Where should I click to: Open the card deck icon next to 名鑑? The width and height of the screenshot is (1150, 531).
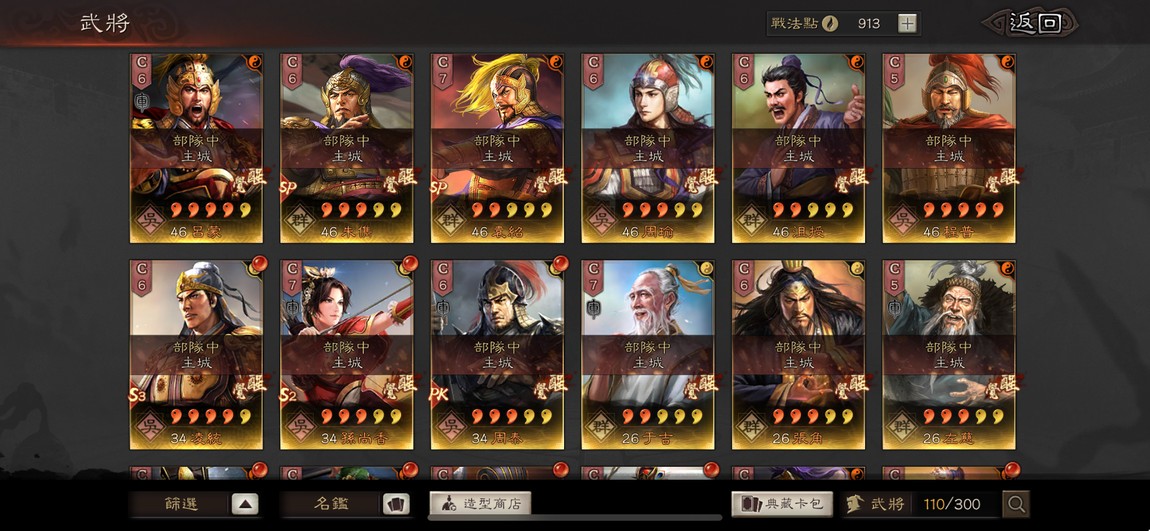[395, 504]
